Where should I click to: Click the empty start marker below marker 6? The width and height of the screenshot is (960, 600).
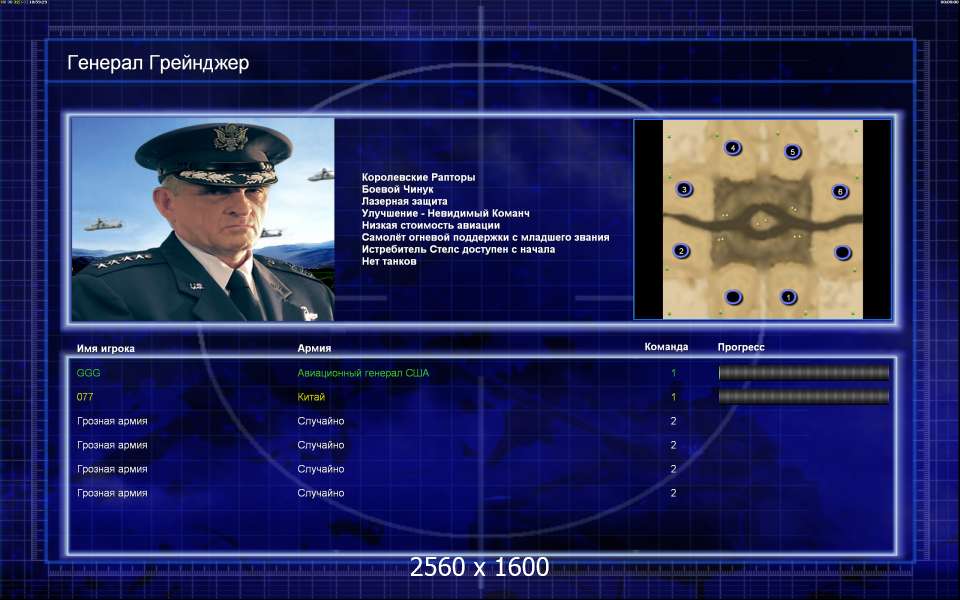click(842, 252)
